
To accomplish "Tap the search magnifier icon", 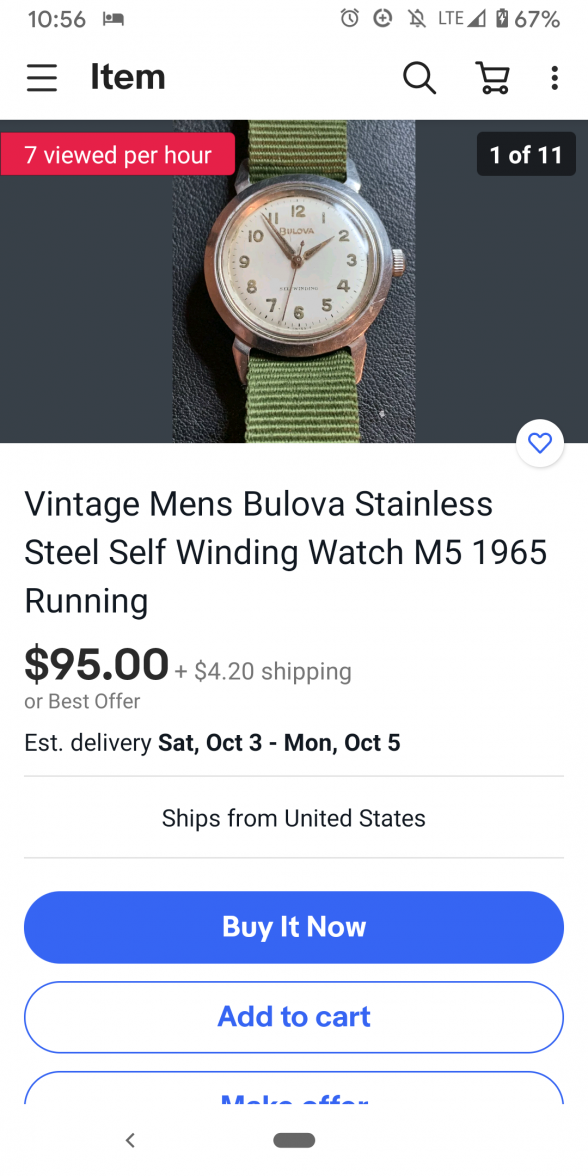I will (419, 77).
